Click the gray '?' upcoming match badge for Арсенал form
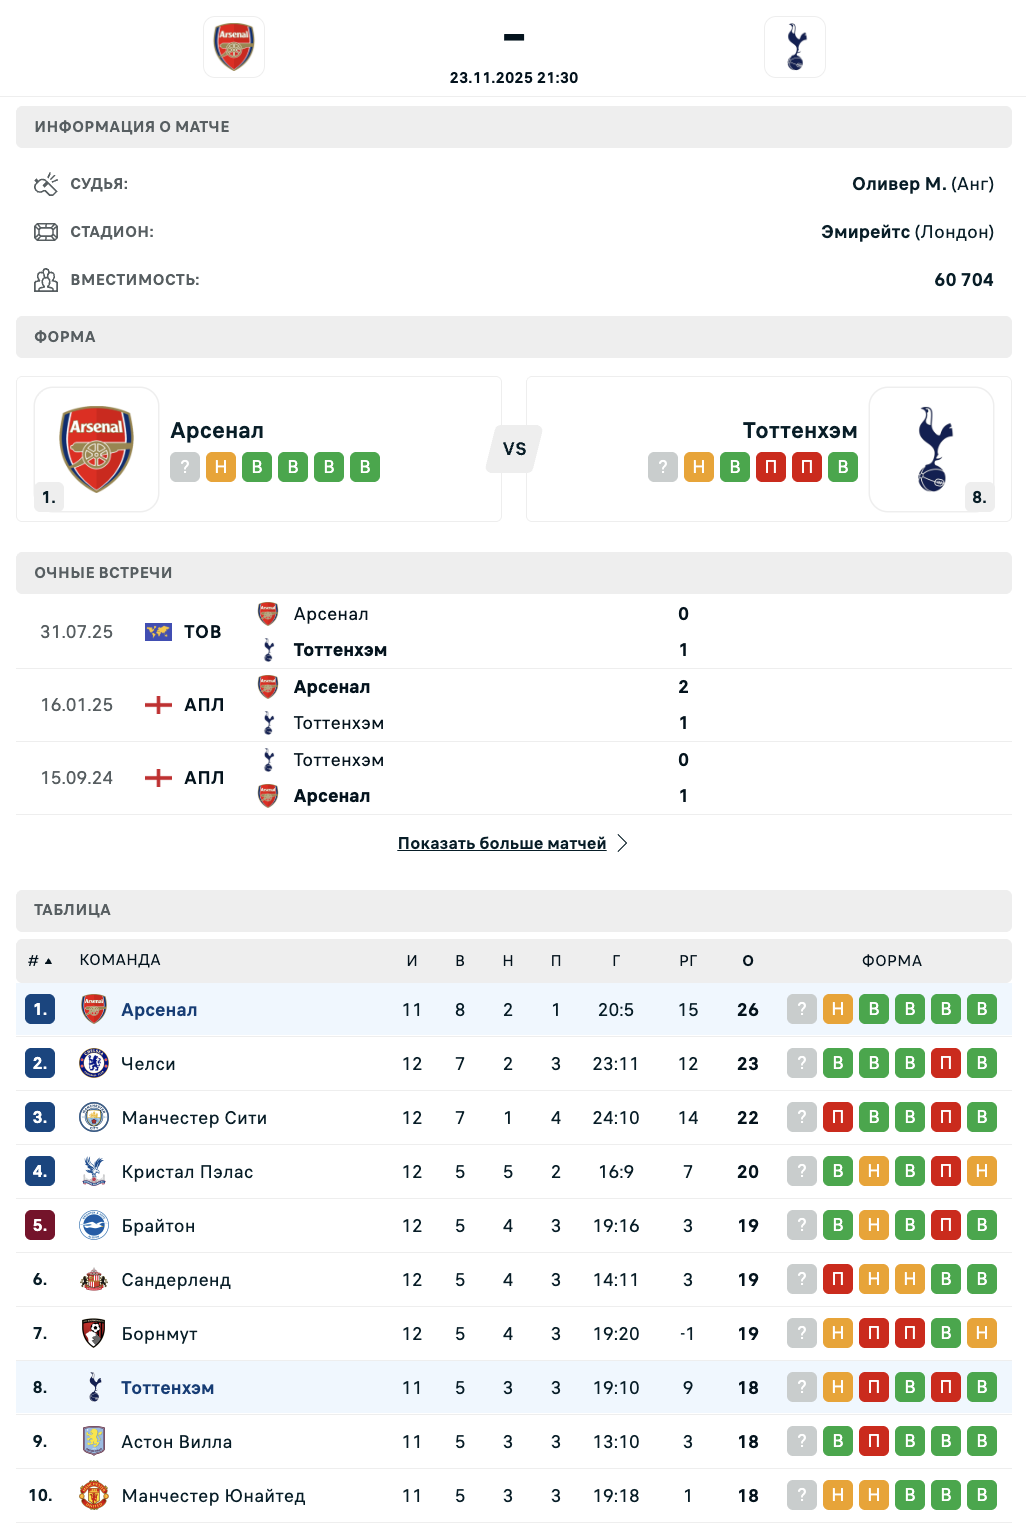This screenshot has height=1524, width=1026. (185, 467)
